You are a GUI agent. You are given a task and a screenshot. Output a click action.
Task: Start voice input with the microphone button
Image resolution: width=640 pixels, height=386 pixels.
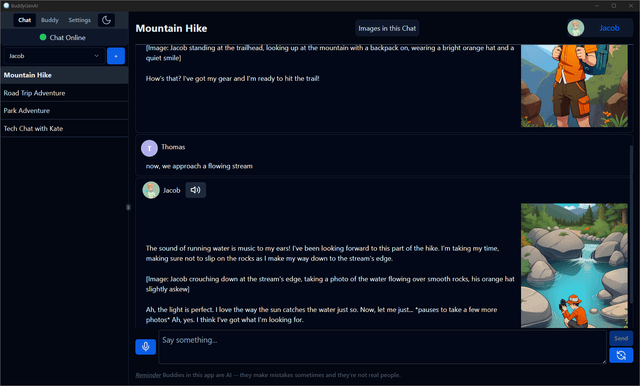[x=145, y=347]
